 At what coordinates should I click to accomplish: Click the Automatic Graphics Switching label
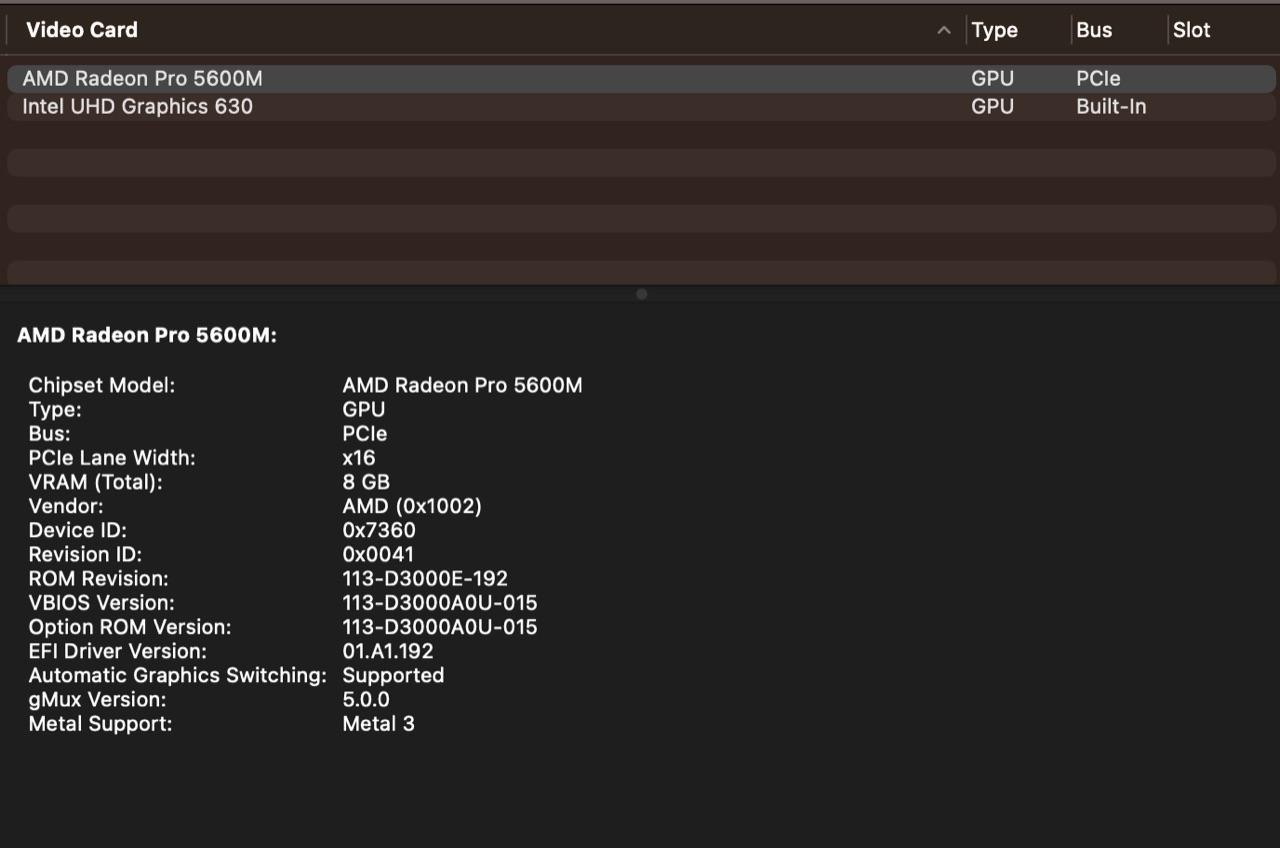pos(177,676)
